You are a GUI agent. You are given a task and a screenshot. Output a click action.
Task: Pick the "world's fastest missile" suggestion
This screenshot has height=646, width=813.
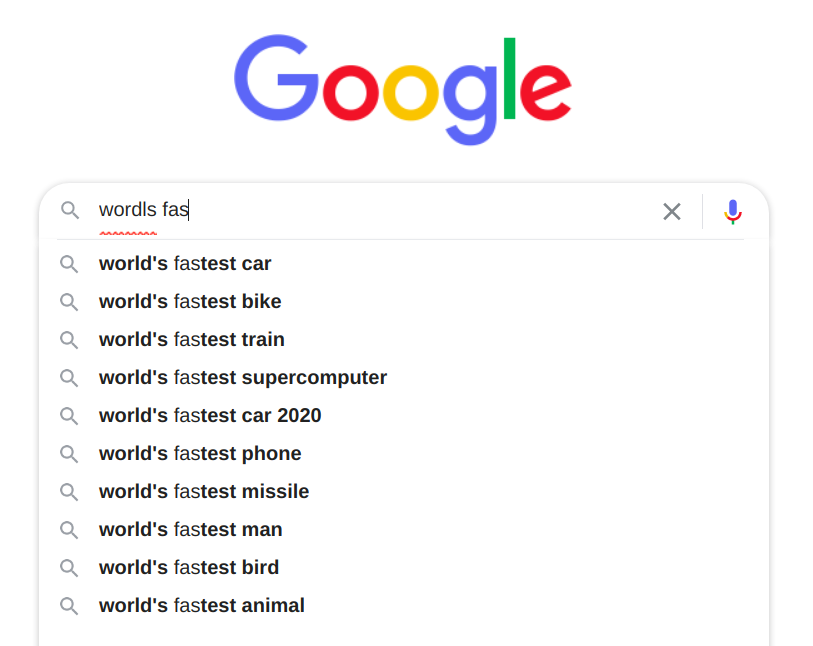[204, 492]
